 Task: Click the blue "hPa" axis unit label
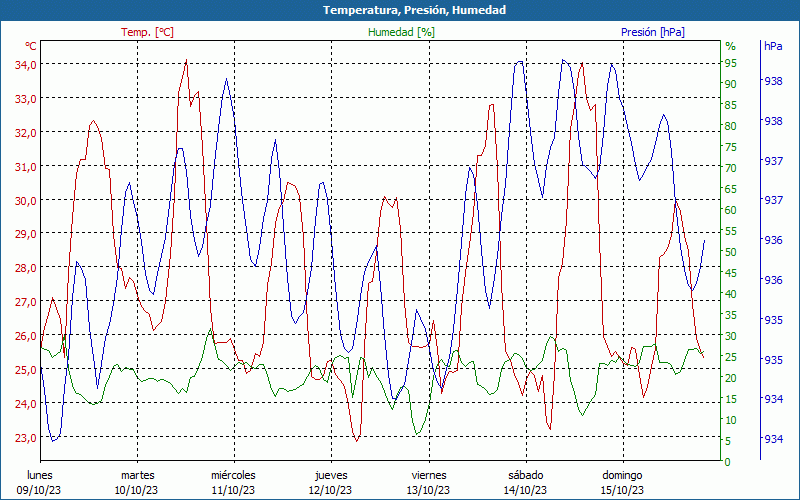773,46
